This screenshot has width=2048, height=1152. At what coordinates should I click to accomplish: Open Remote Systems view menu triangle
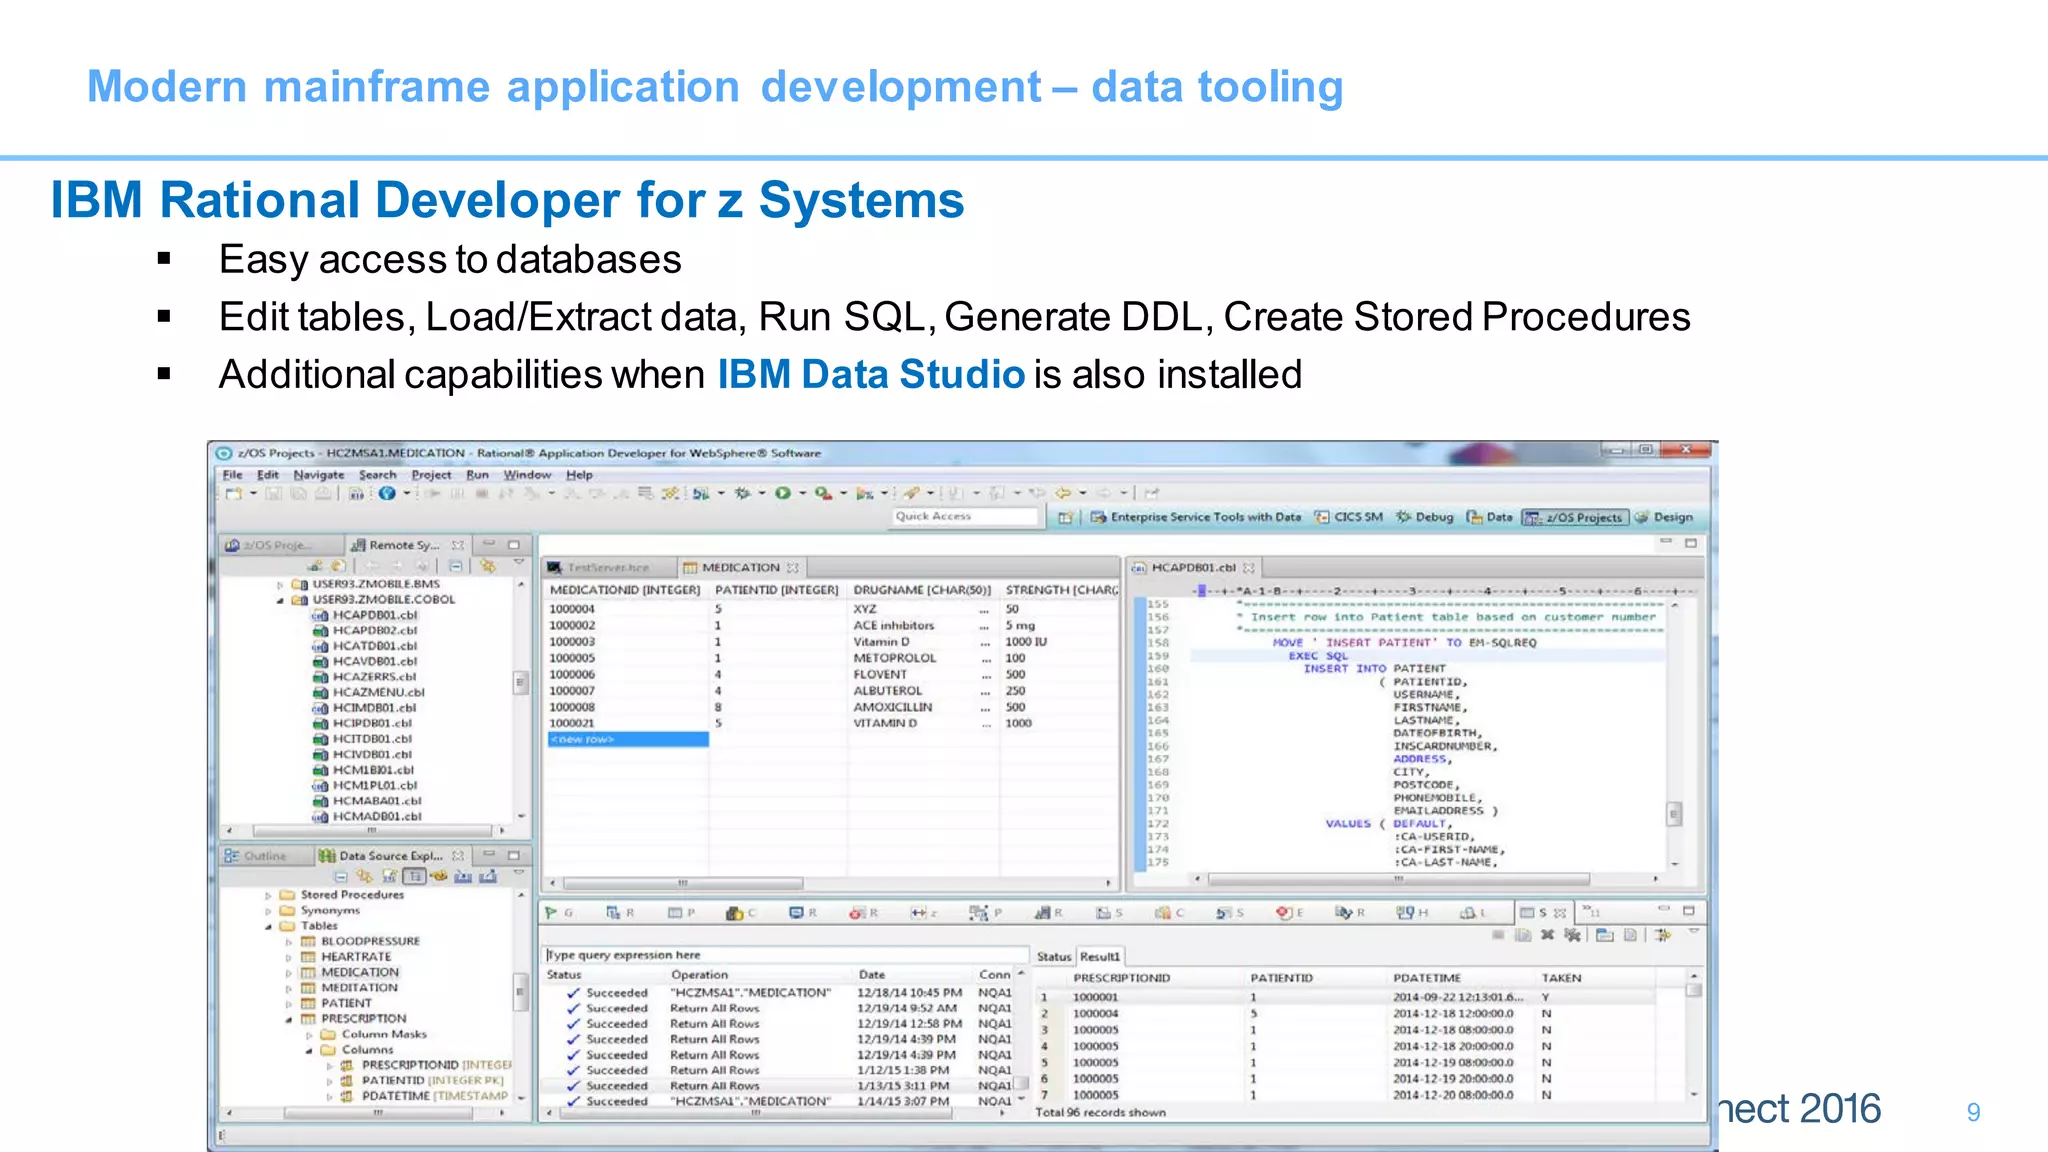(518, 564)
